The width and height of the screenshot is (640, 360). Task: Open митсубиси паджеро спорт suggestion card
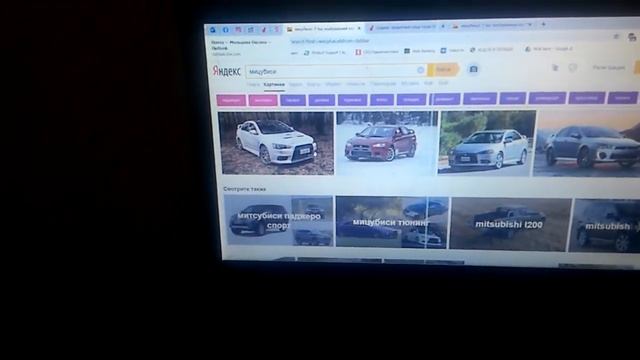click(278, 220)
